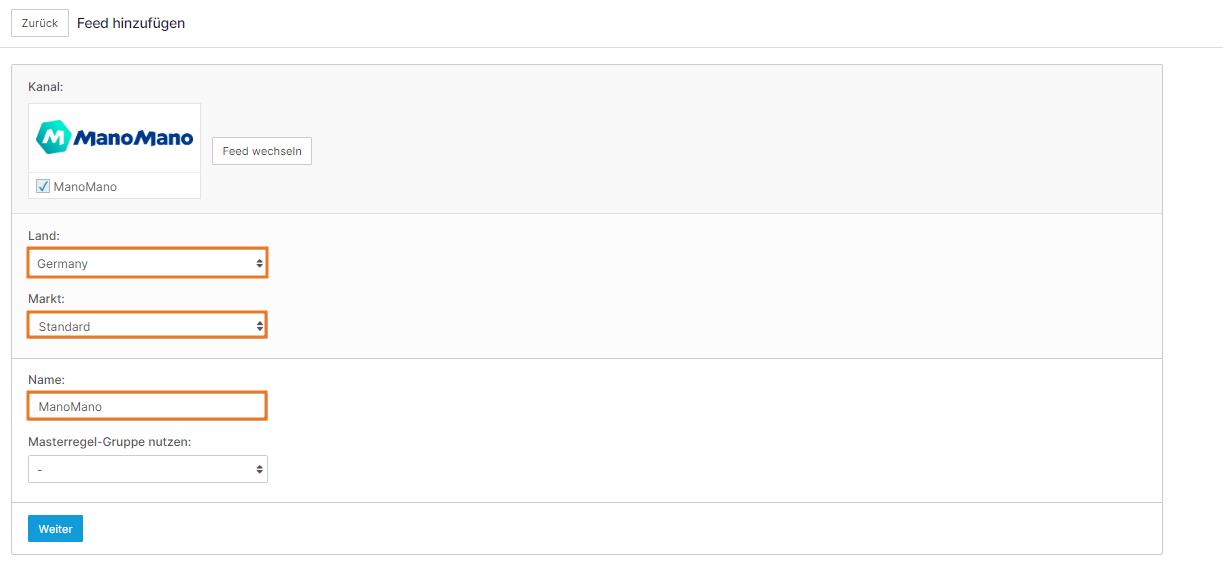Viewport: 1223px width, 575px height.
Task: Continue with the blue Weiter button
Action: tap(55, 528)
